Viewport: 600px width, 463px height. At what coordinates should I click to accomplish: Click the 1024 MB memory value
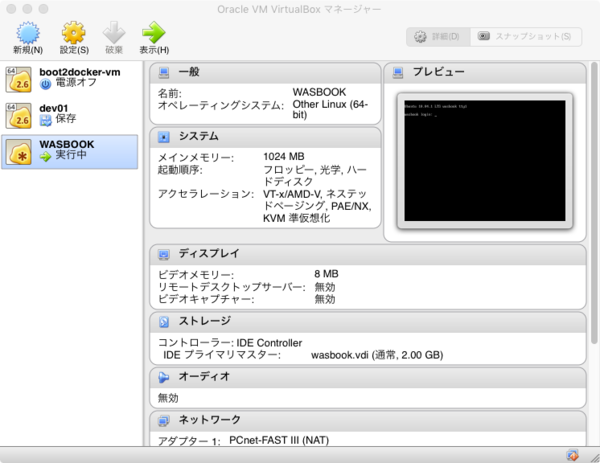tap(284, 157)
